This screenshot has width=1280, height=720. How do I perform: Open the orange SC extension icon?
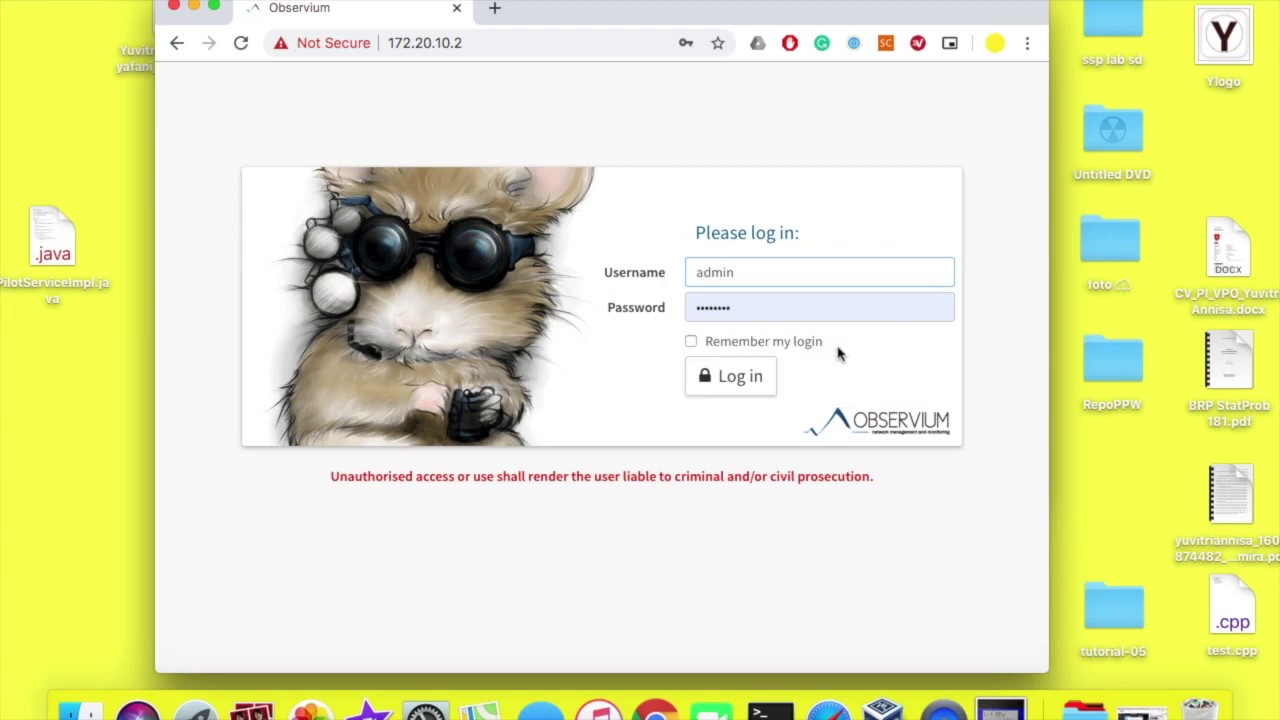[886, 43]
